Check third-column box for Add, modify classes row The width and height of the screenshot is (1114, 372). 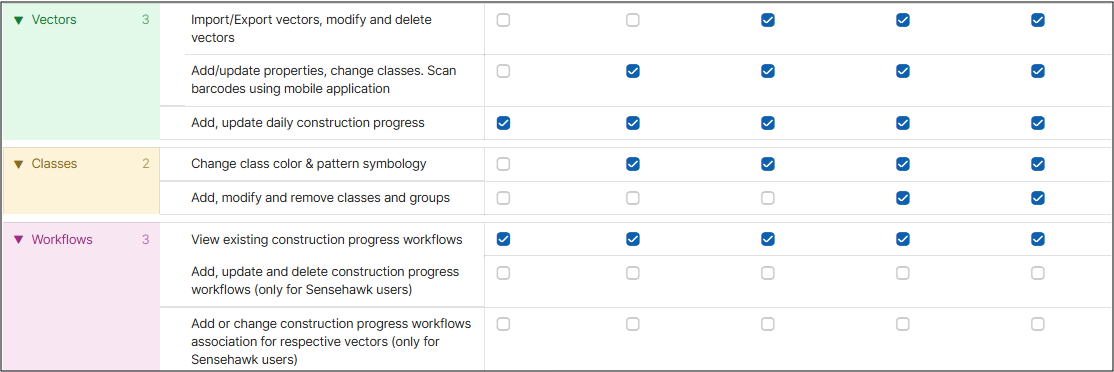[x=767, y=198]
